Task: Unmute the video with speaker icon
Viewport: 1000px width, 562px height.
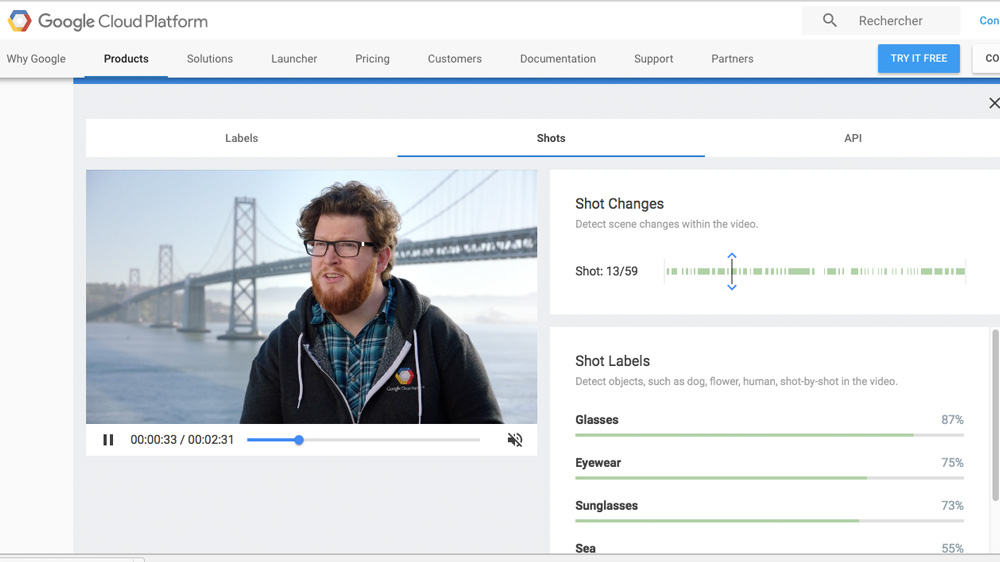Action: (515, 440)
